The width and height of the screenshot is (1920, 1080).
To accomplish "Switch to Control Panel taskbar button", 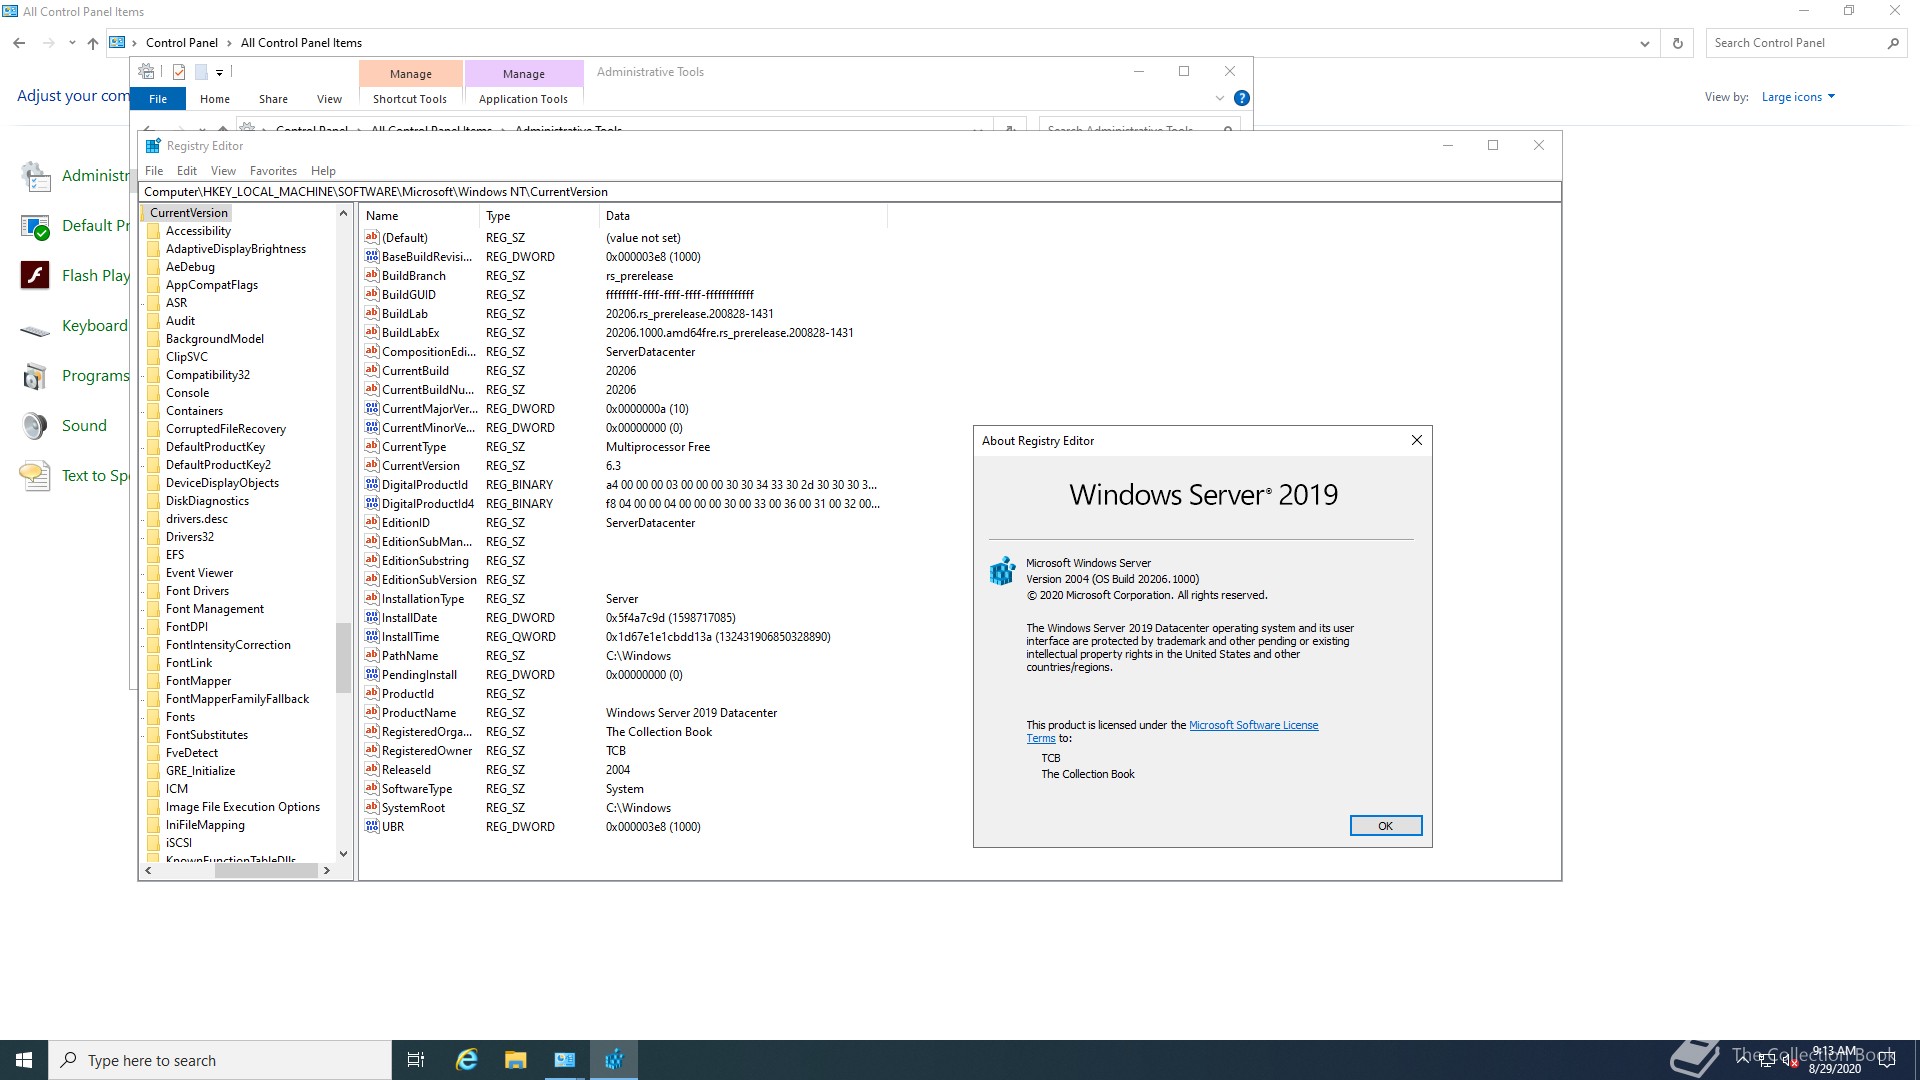I will pos(565,1060).
